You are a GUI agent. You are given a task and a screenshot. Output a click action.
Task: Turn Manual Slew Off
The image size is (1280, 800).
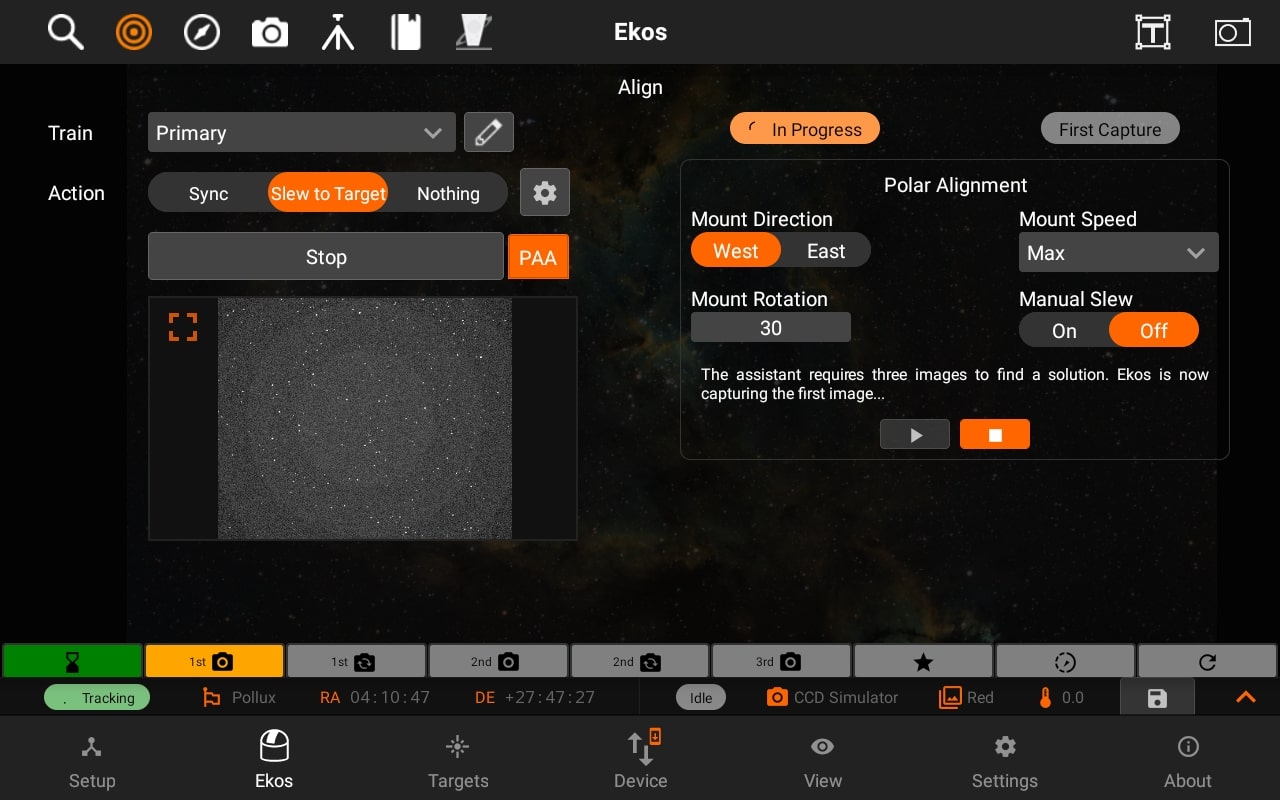[1154, 331]
